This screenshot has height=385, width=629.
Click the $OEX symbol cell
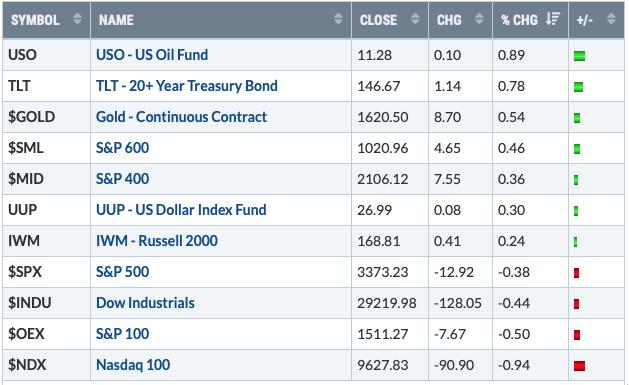click(47, 334)
